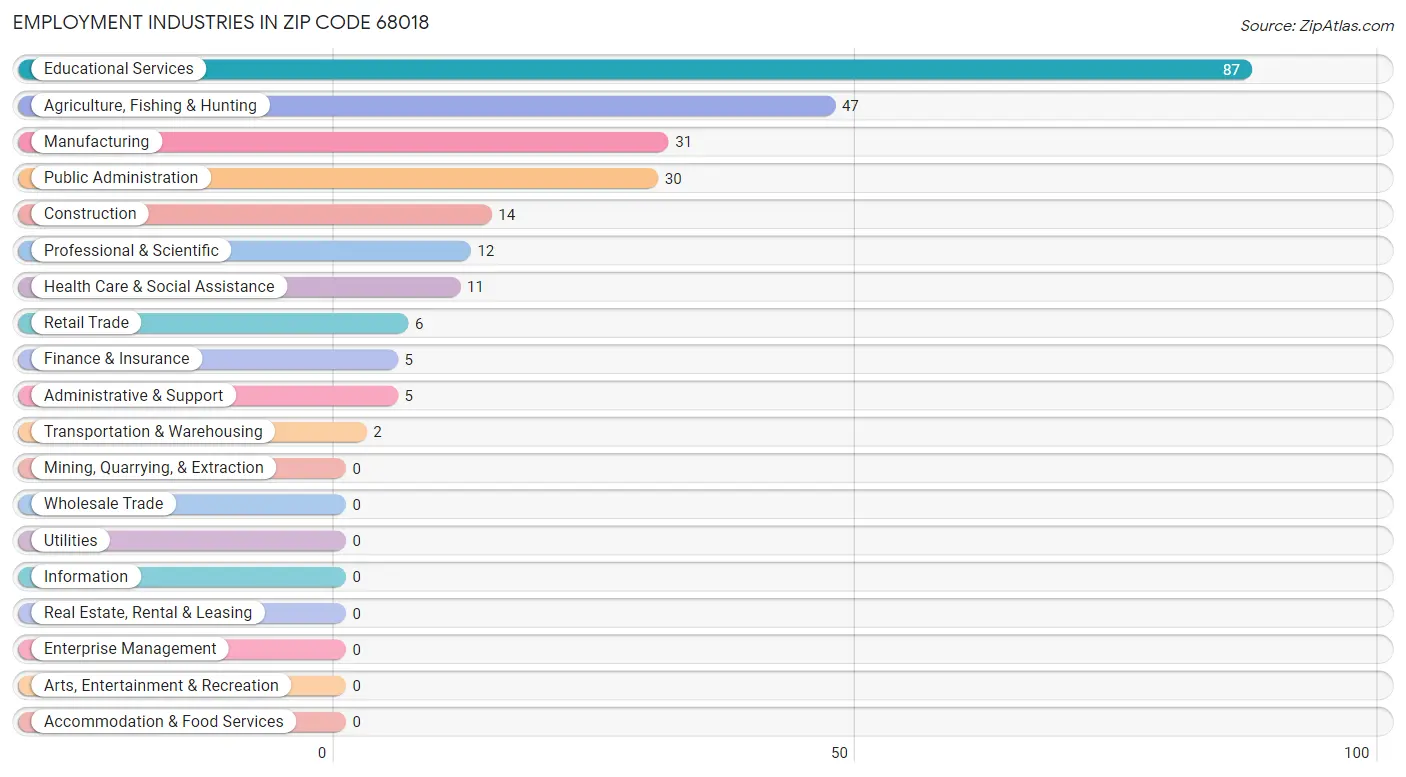Click the Transportation & Warehousing label
Image resolution: width=1406 pixels, height=777 pixels.
153,431
